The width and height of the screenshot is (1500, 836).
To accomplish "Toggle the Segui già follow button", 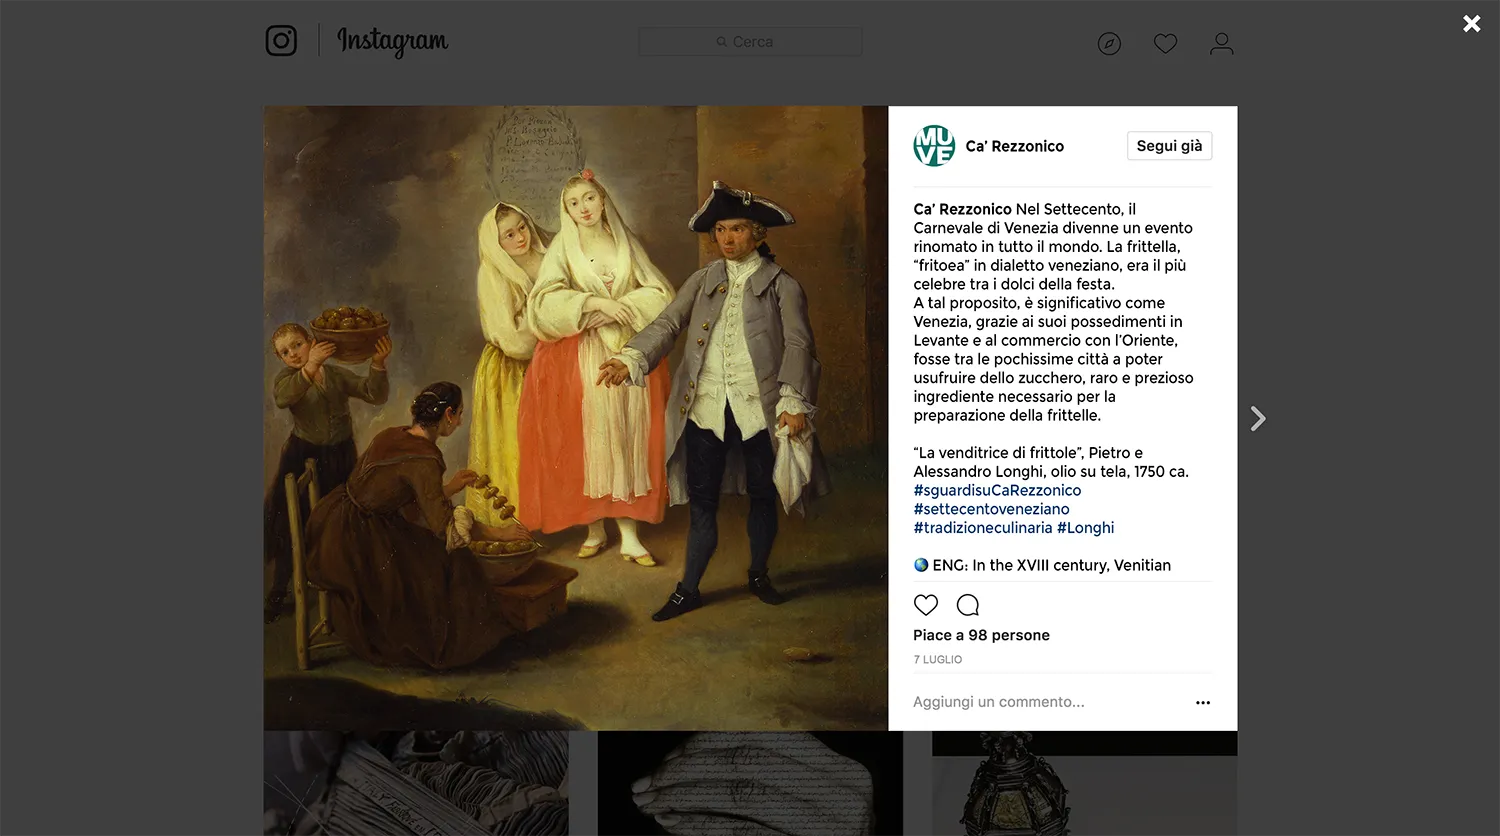I will pos(1169,146).
